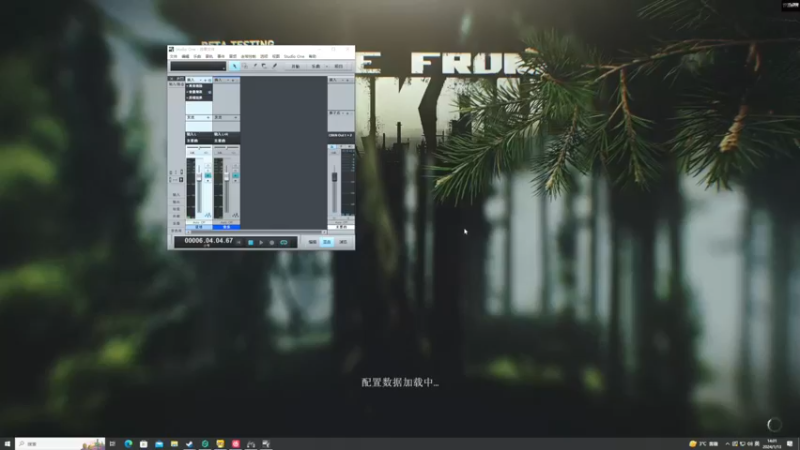Click the transport Play button
800x450 pixels.
click(261, 242)
